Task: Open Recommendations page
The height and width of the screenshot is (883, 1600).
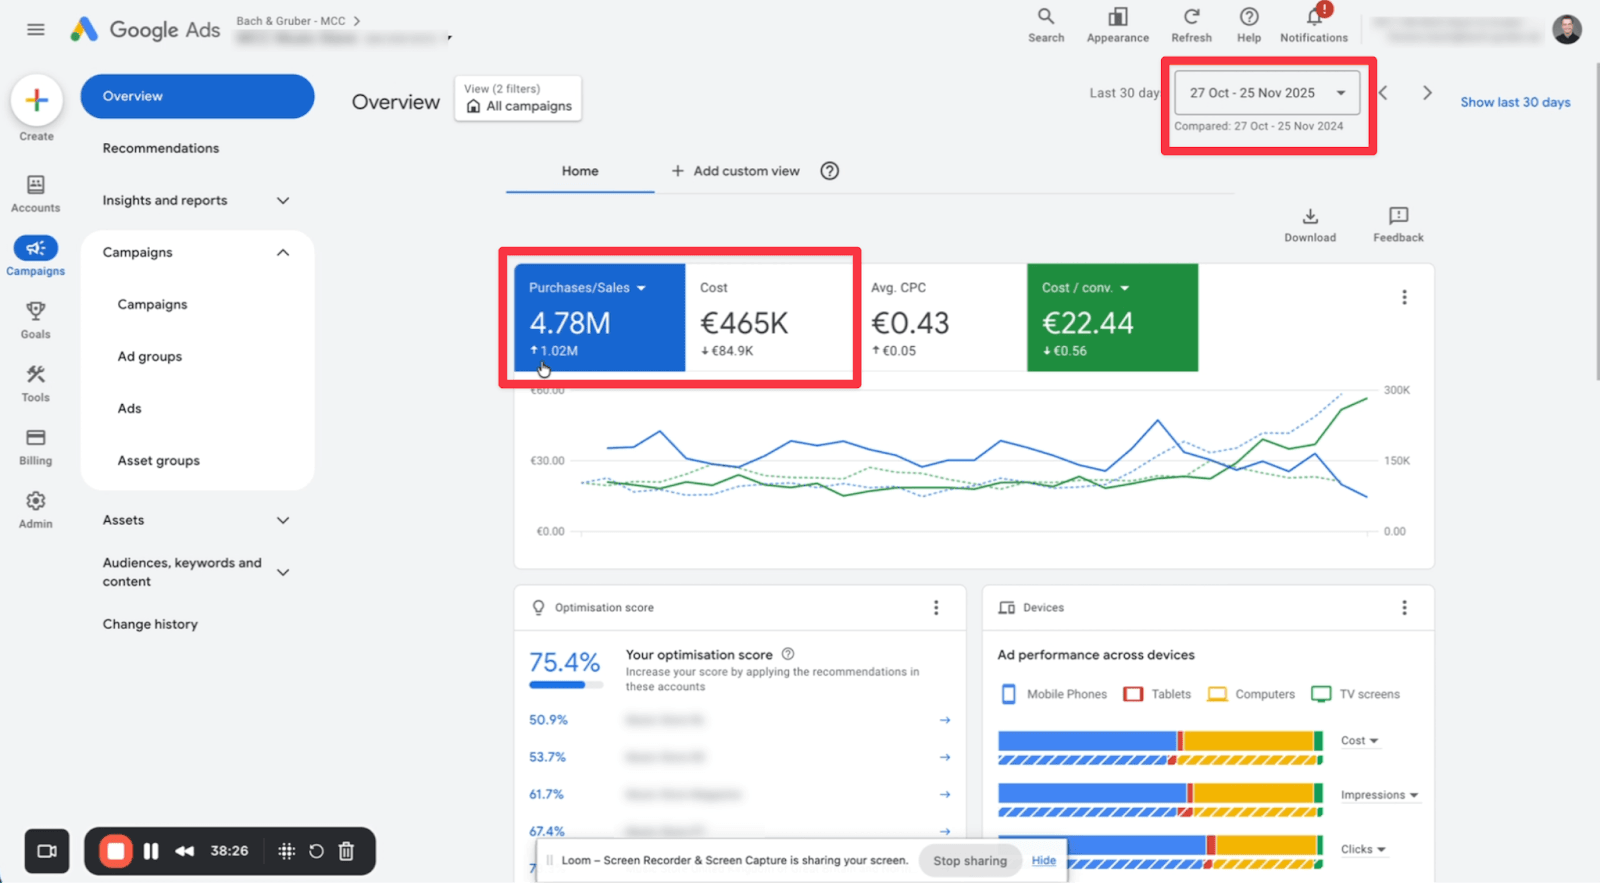Action: click(161, 148)
